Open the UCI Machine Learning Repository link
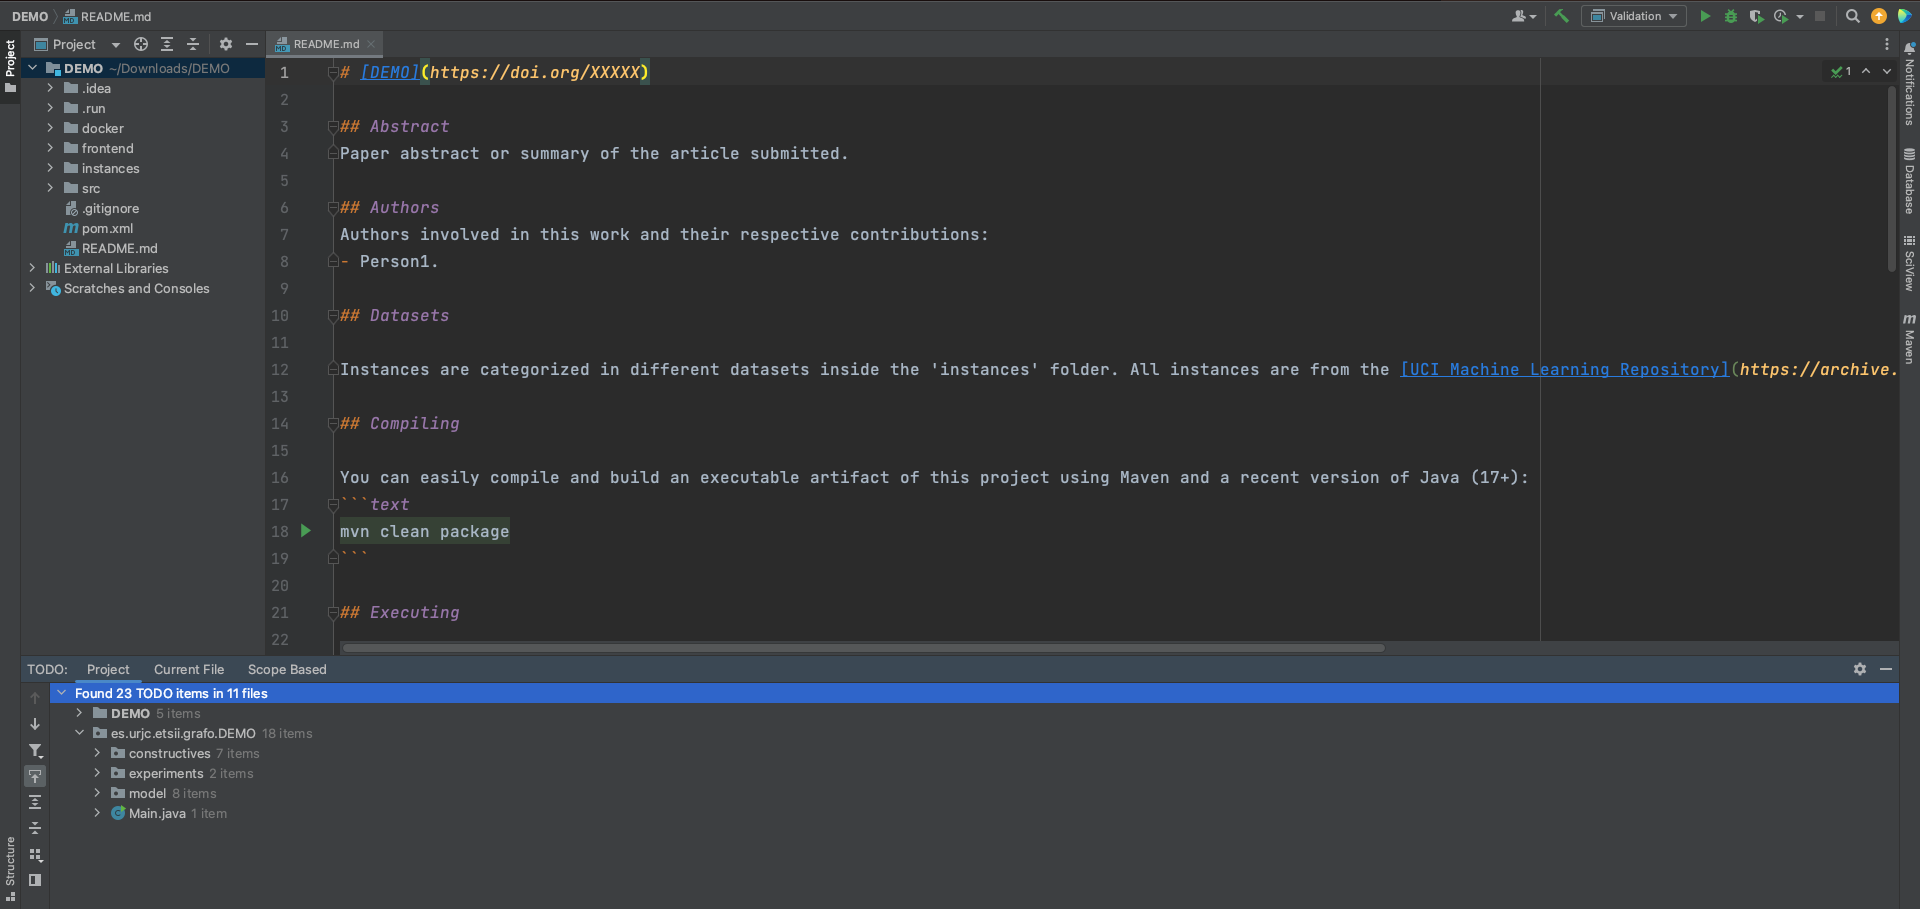 click(x=1564, y=369)
